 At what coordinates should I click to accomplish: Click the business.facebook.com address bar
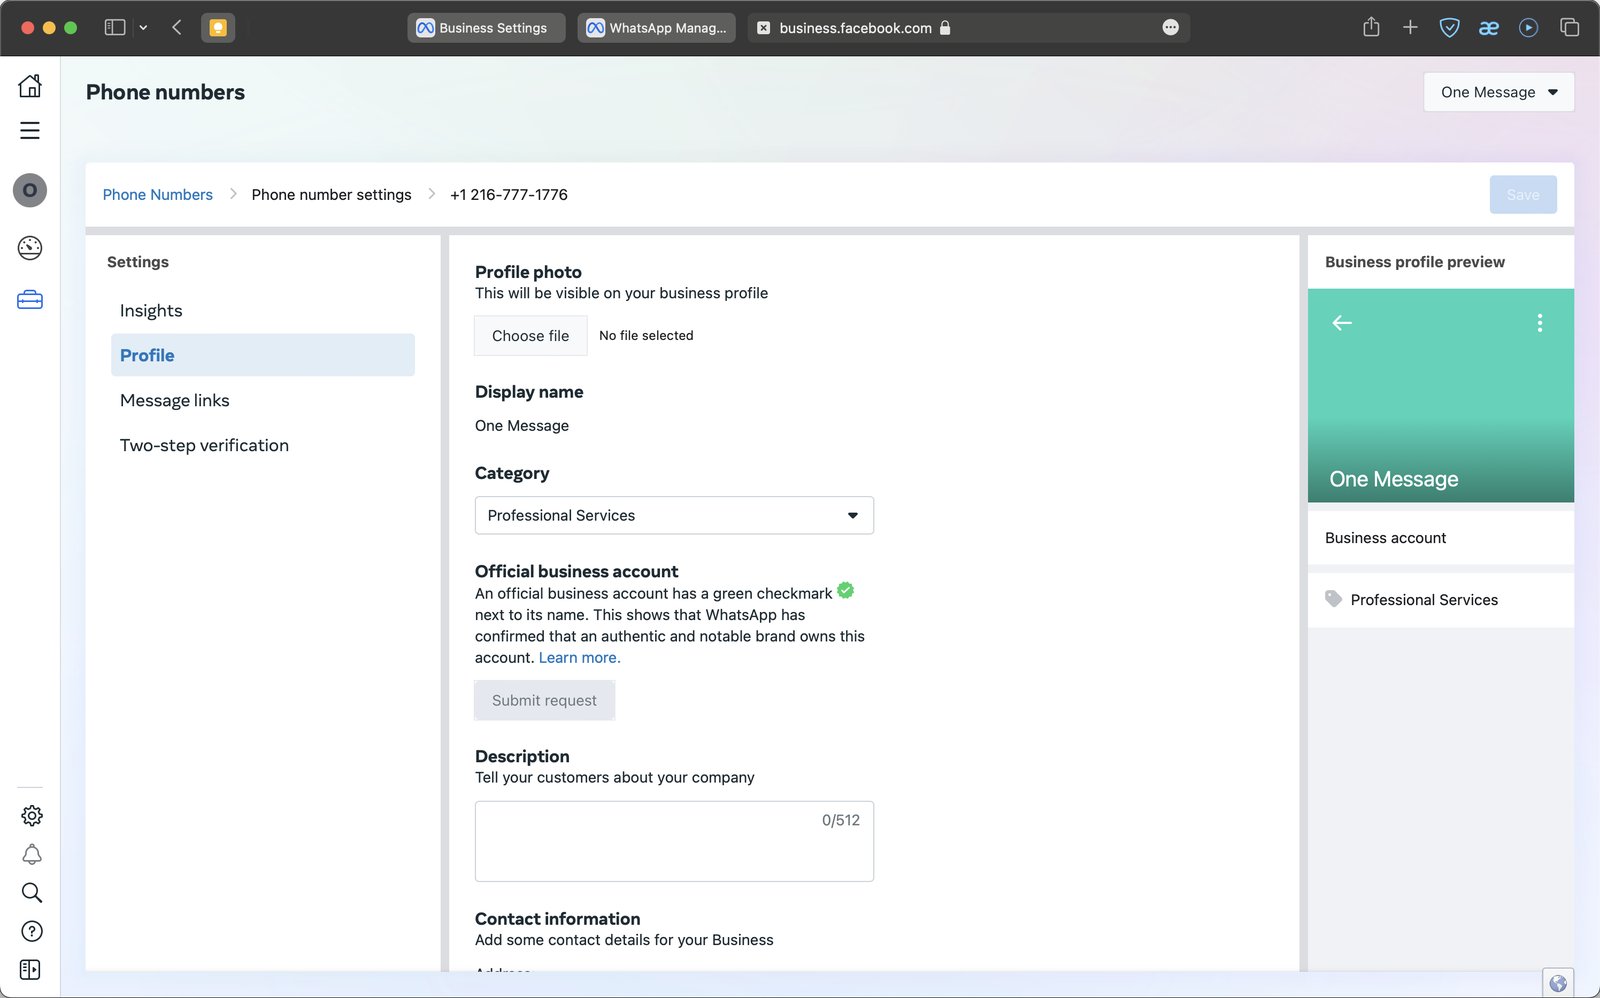pos(968,28)
